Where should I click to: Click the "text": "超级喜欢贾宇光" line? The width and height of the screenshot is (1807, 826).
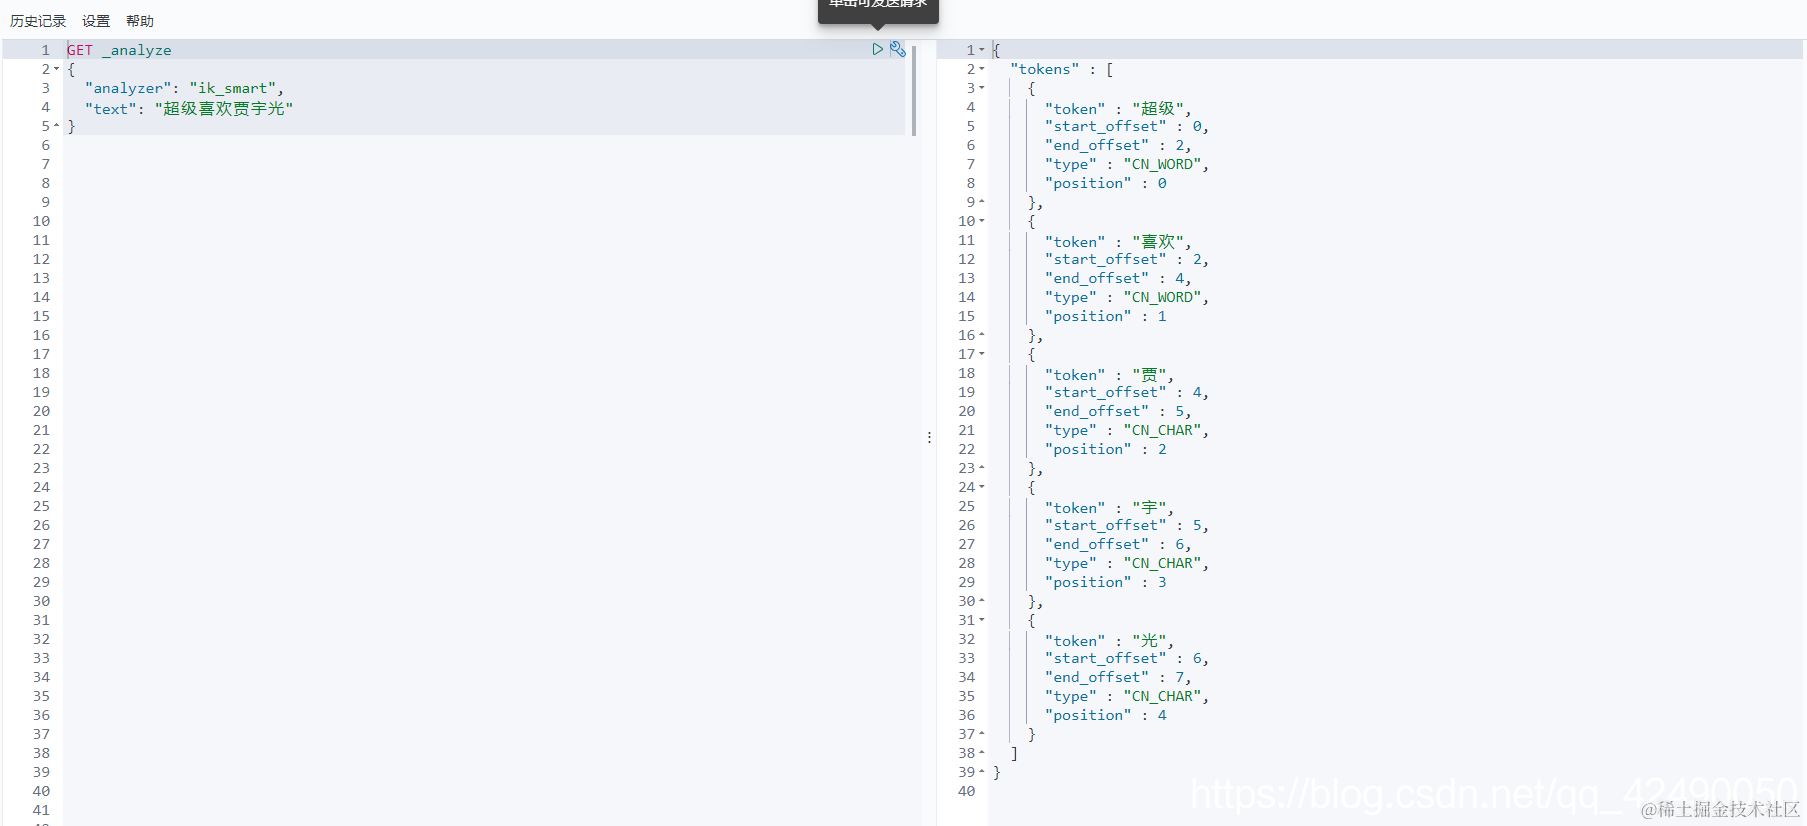tap(189, 108)
